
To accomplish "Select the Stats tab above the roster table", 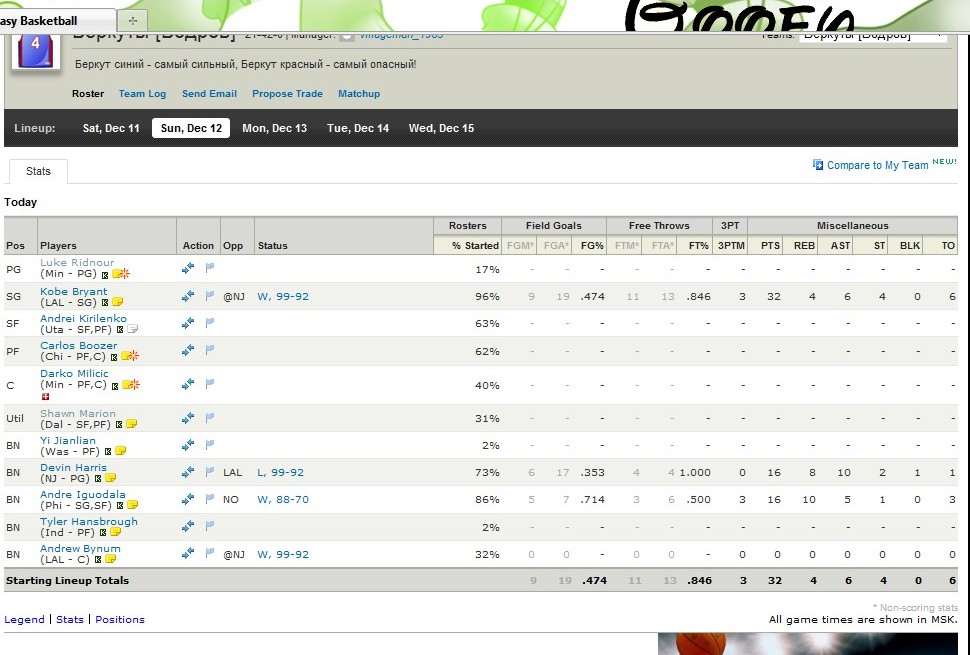I will [38, 171].
